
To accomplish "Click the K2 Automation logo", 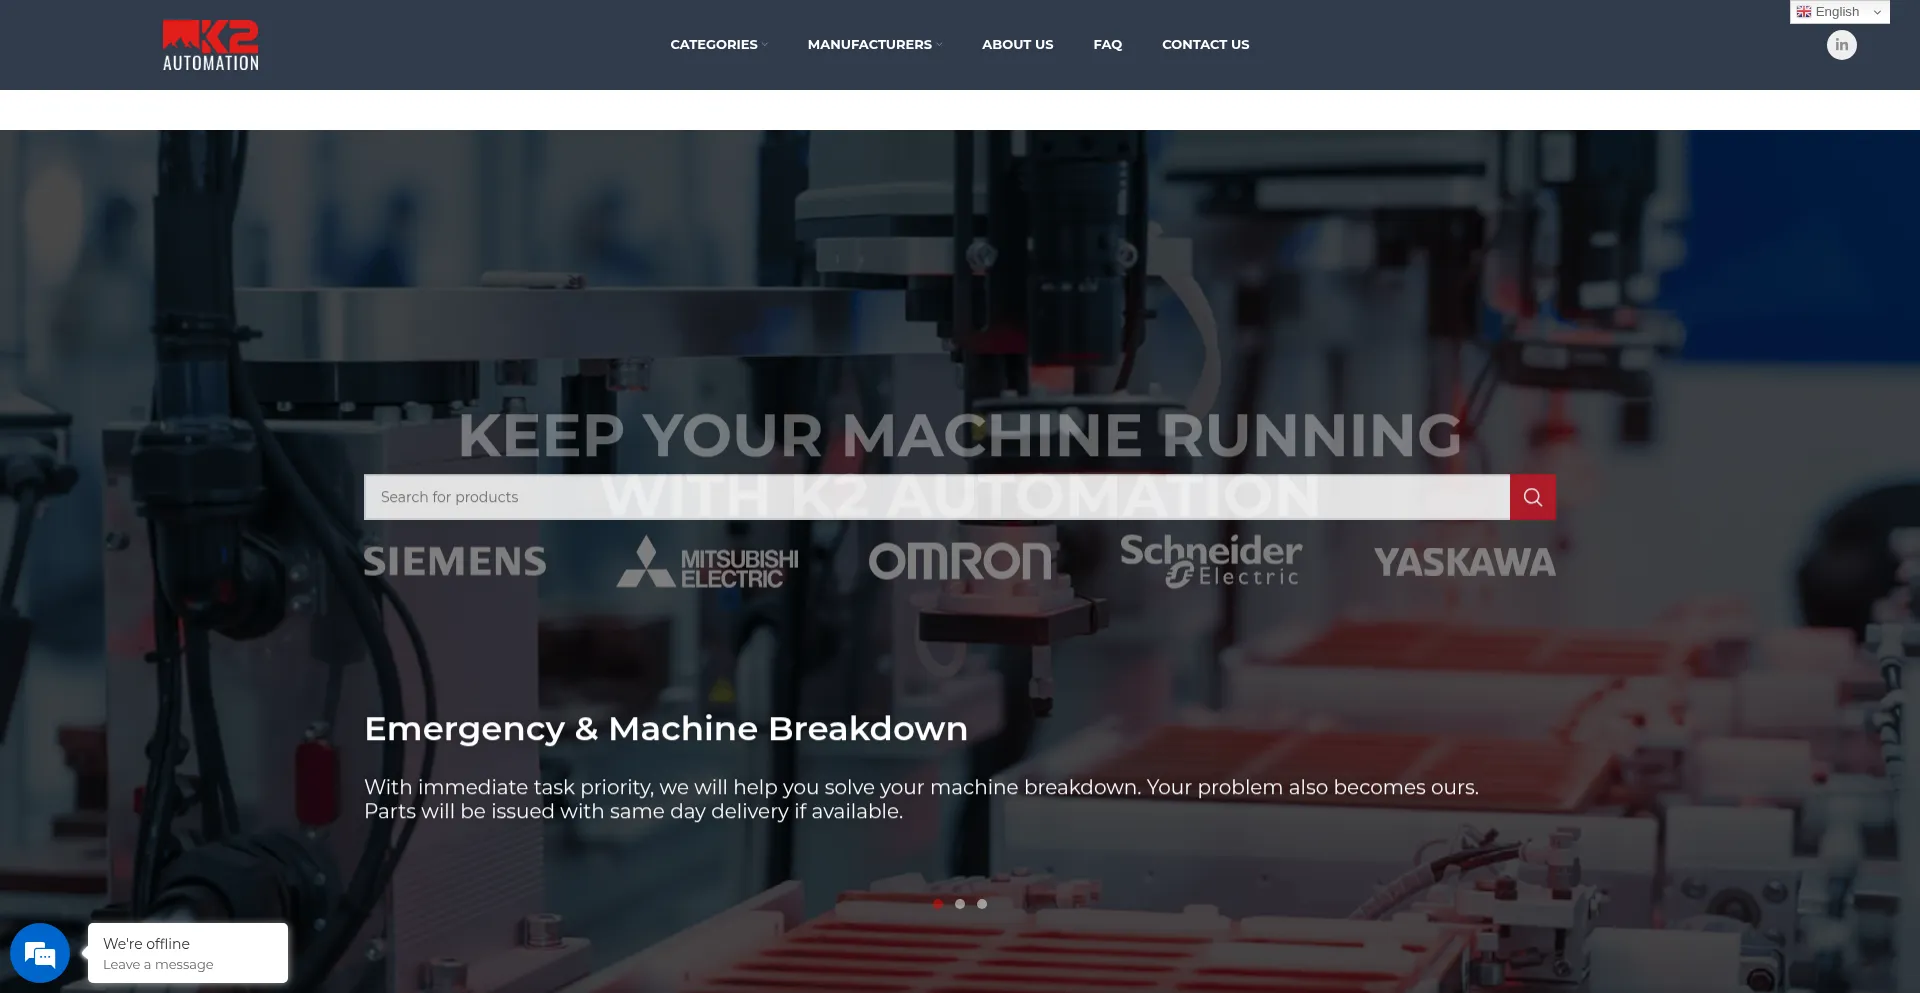I will tap(211, 46).
